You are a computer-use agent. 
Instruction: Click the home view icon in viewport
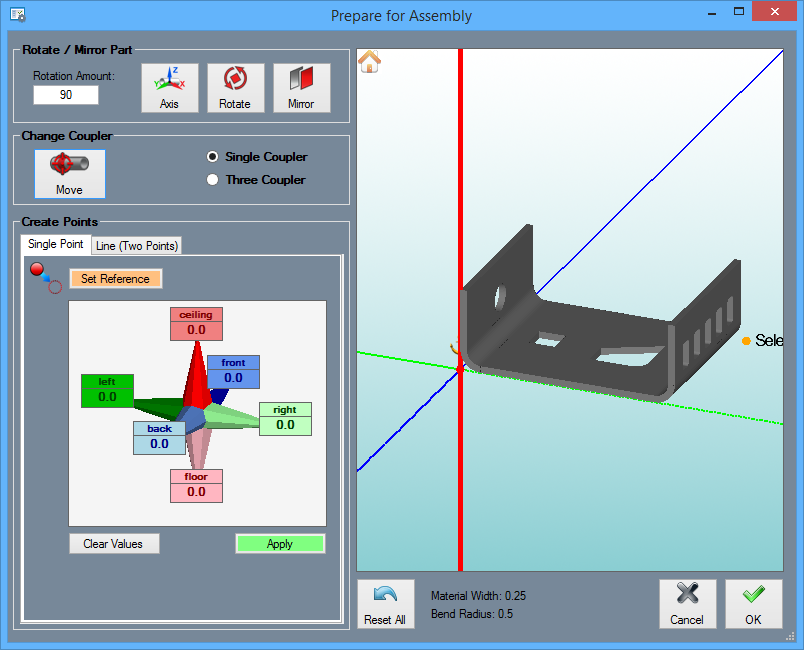click(369, 62)
